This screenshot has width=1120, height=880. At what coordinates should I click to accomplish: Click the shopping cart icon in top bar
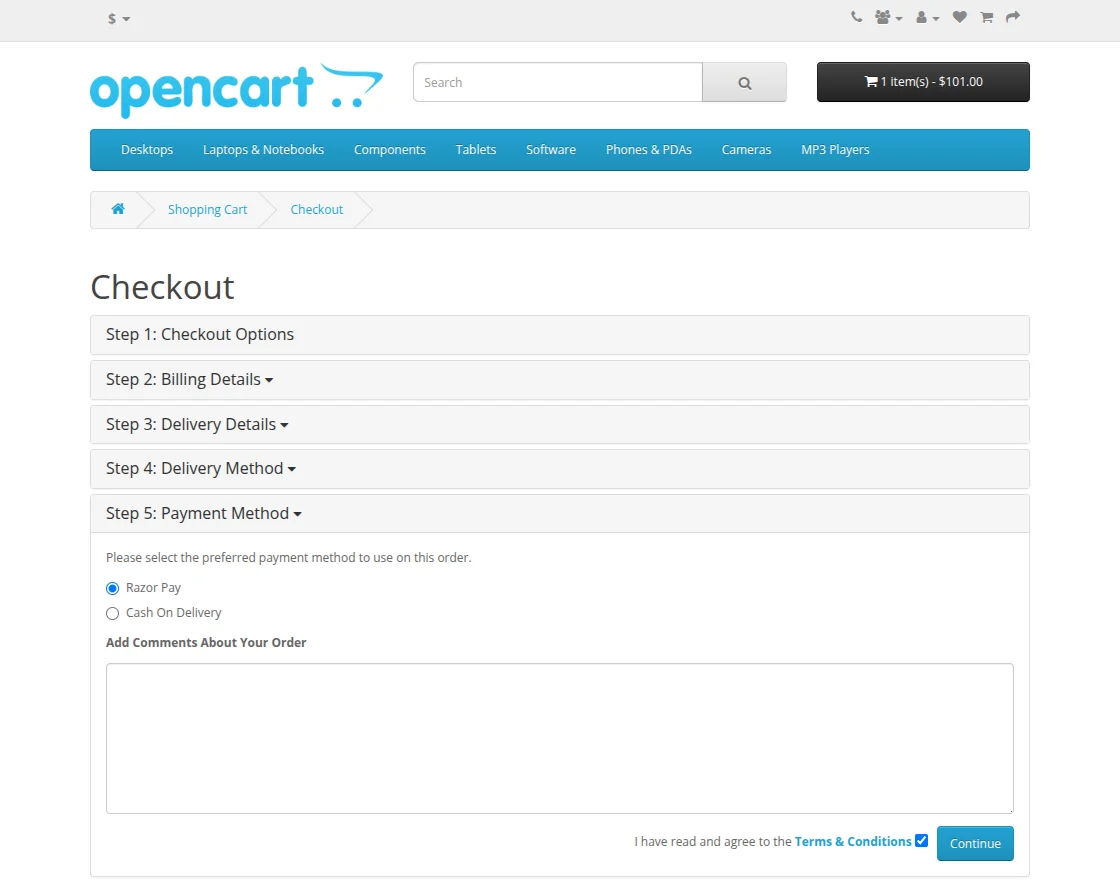point(986,17)
